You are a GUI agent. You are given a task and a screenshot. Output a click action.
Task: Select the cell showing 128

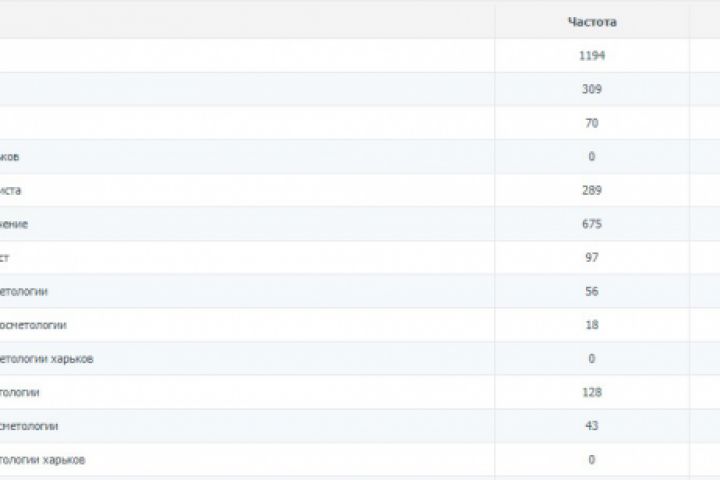(x=592, y=393)
